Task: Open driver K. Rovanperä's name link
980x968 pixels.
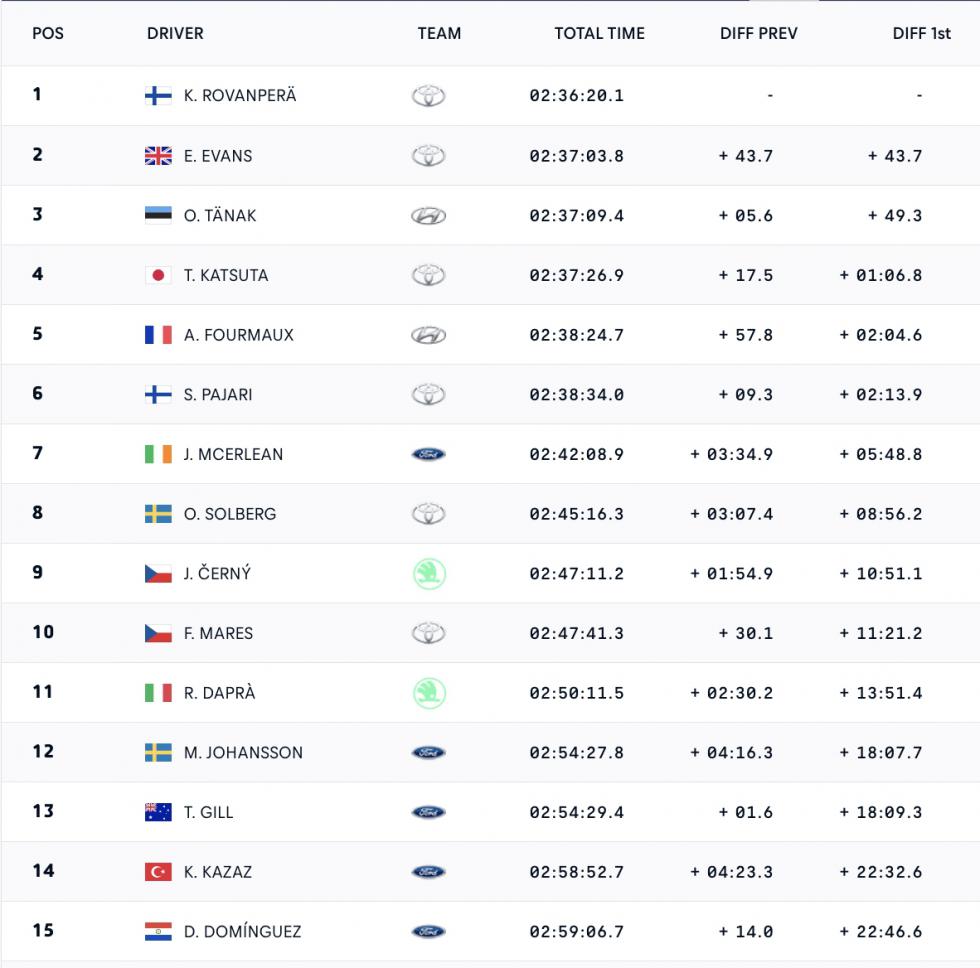Action: [x=240, y=96]
